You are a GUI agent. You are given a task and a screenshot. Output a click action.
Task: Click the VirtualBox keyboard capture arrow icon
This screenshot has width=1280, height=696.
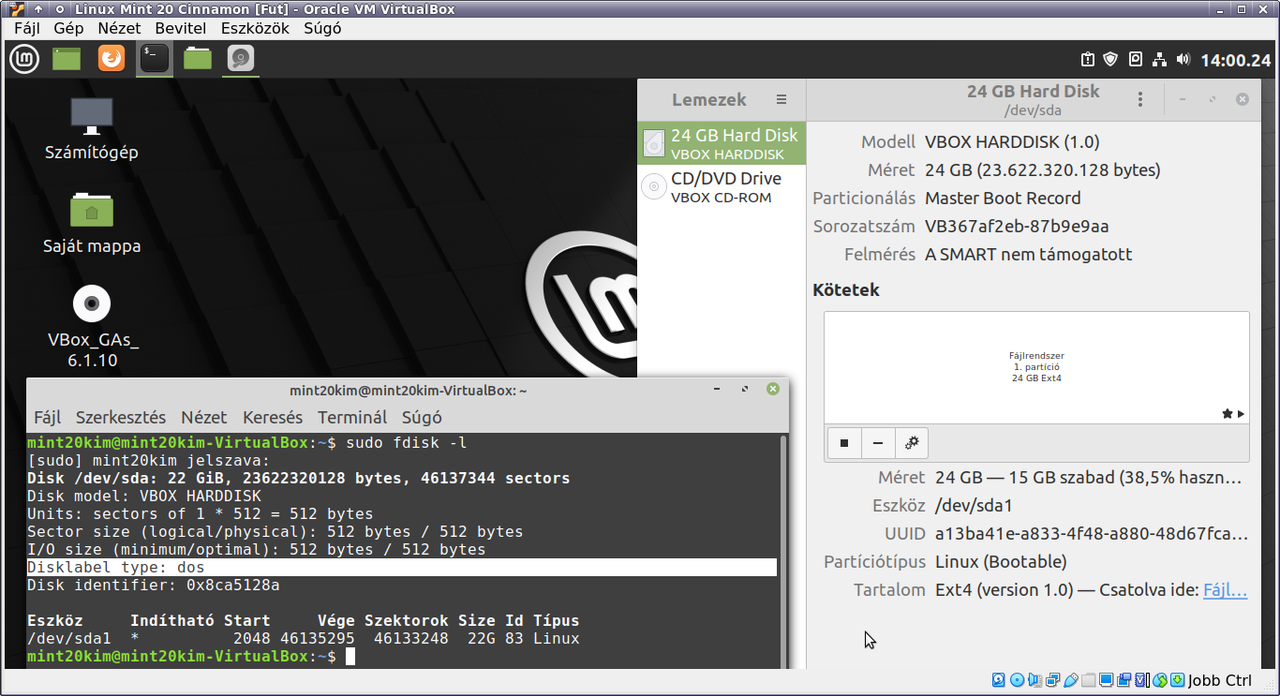click(1177, 680)
